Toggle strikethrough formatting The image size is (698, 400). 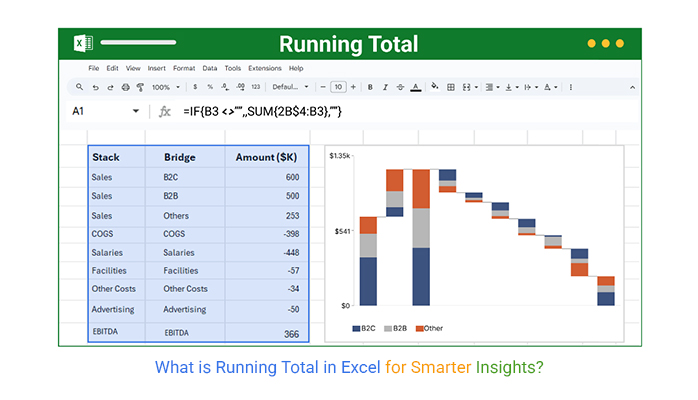(401, 87)
